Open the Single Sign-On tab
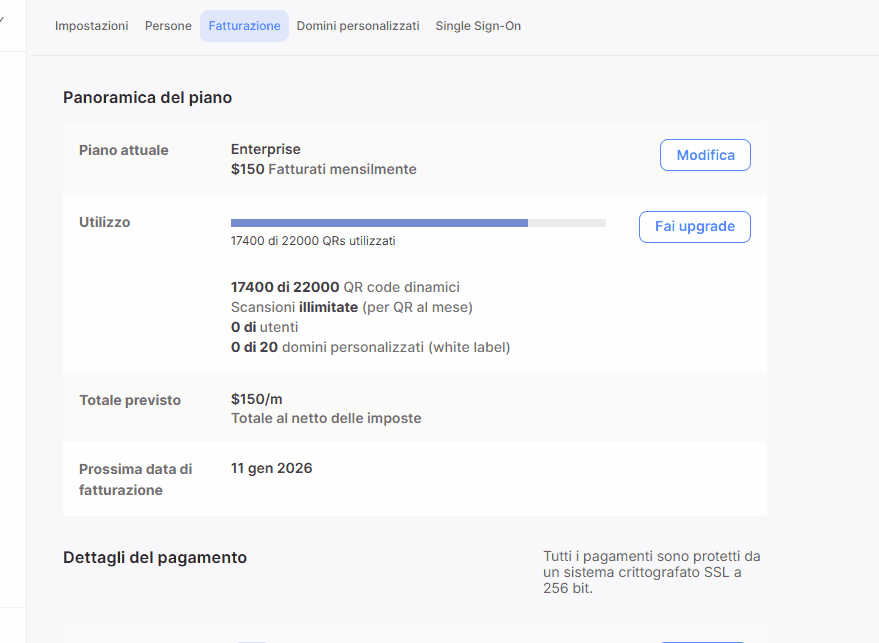 [x=478, y=26]
